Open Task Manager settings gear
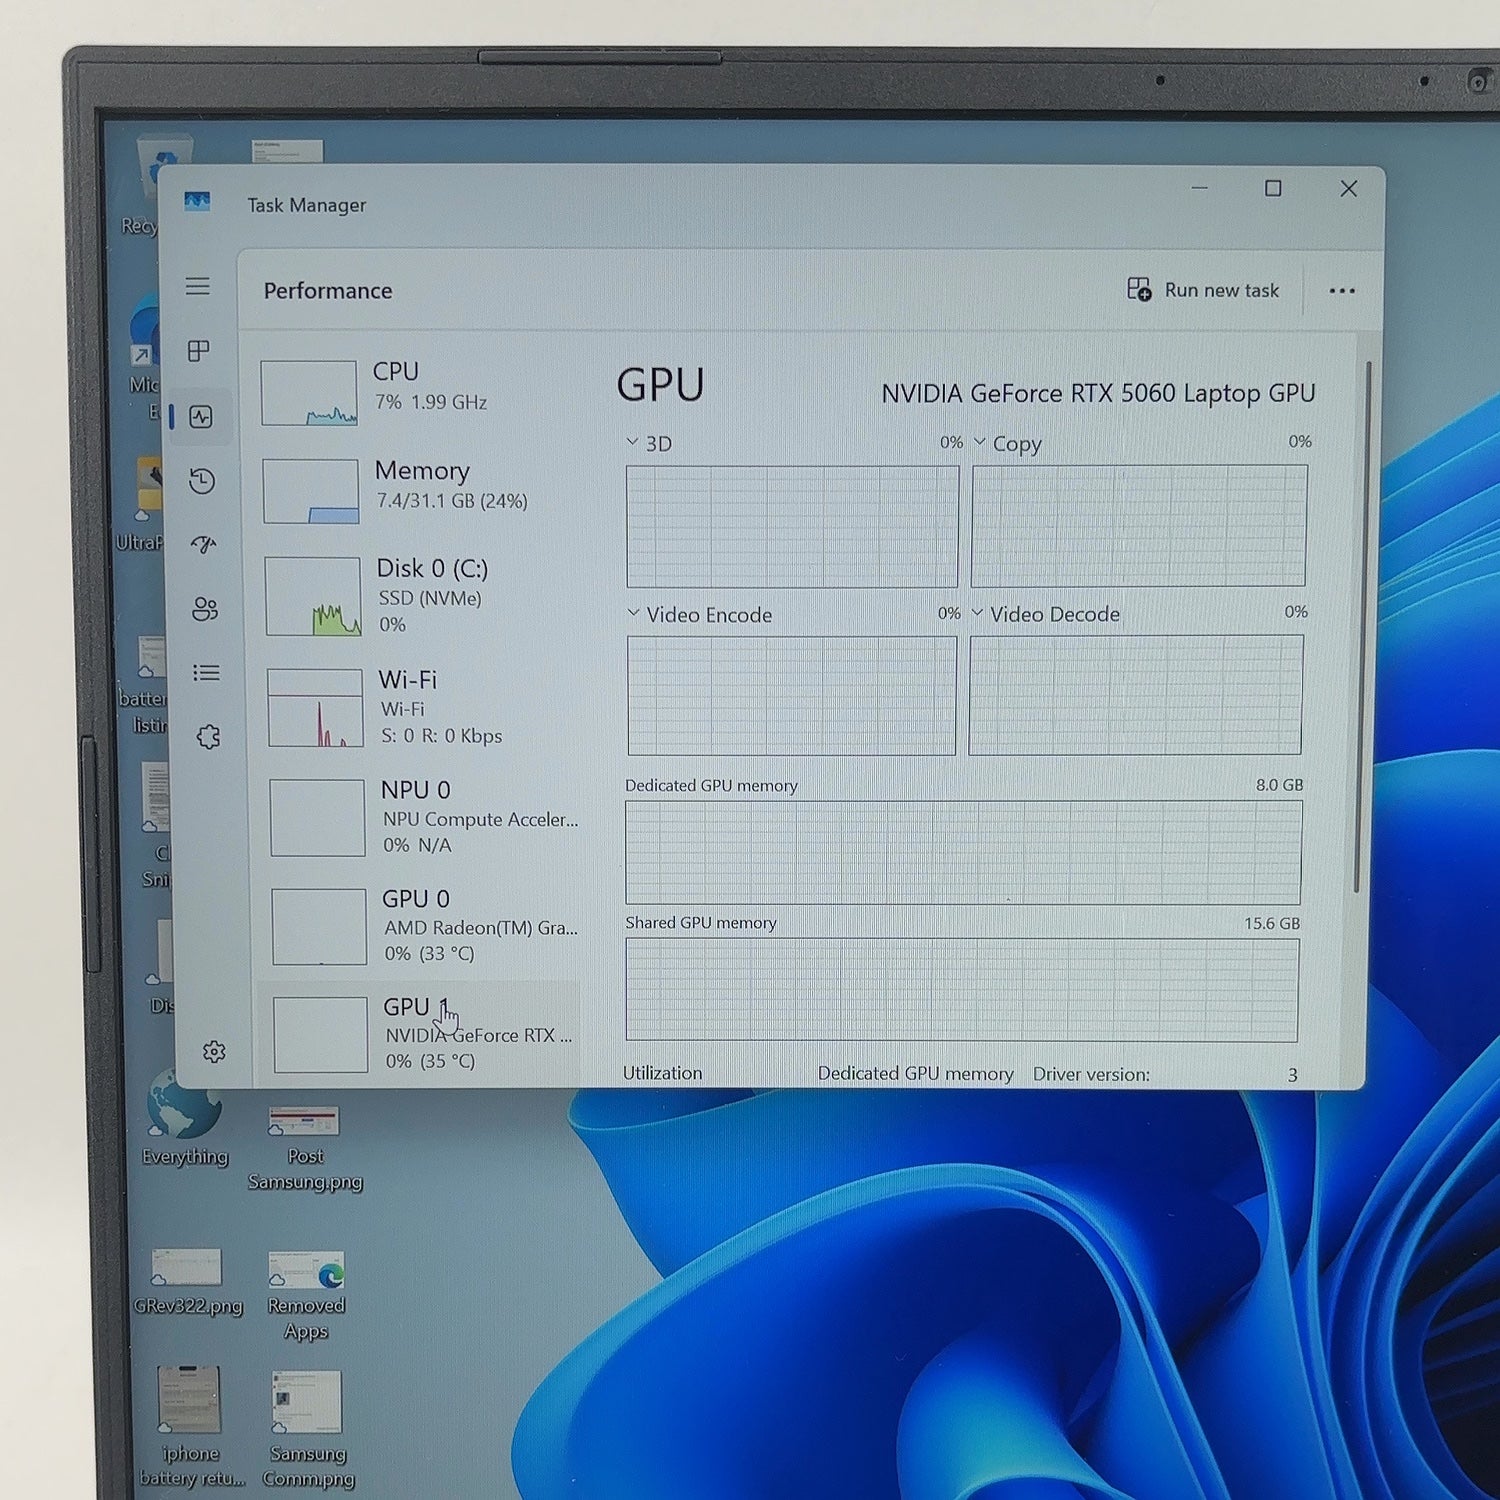The image size is (1500, 1500). (x=214, y=1052)
